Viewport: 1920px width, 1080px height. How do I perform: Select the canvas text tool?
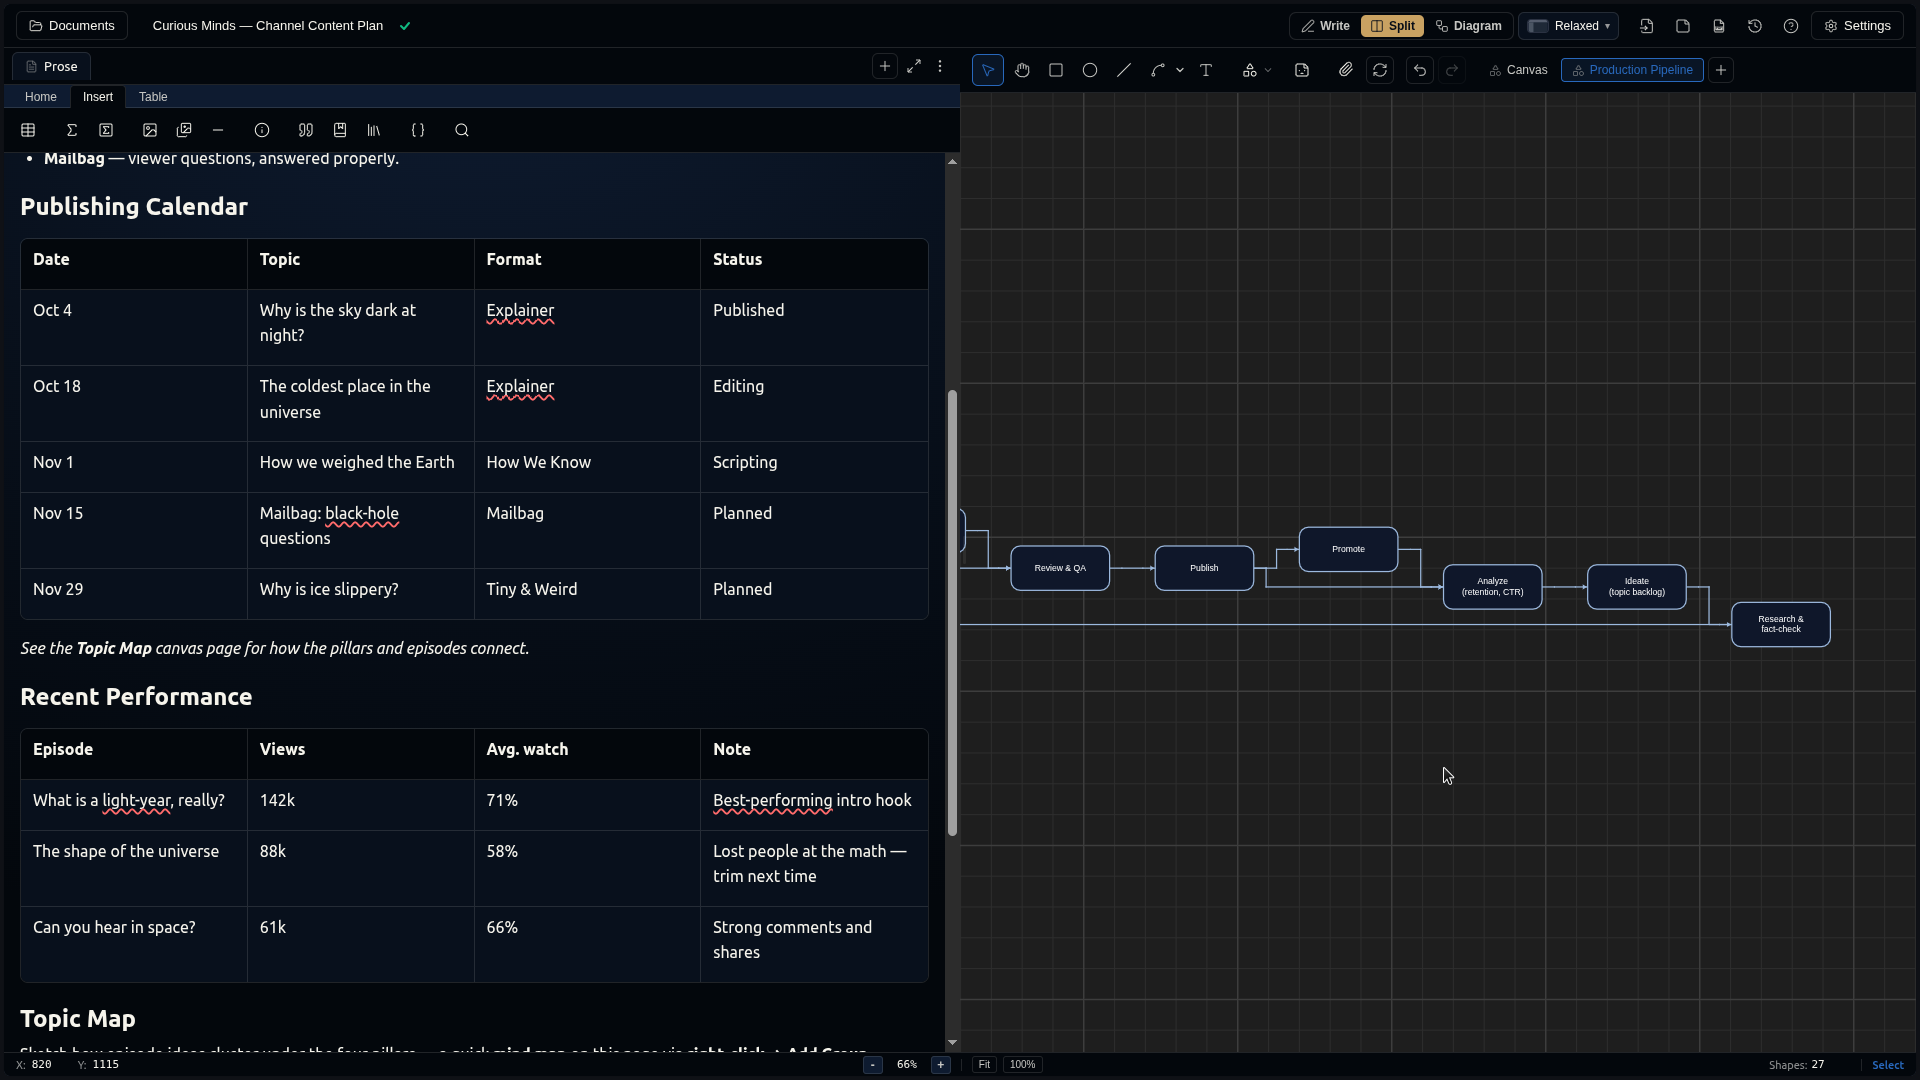pyautogui.click(x=1206, y=70)
